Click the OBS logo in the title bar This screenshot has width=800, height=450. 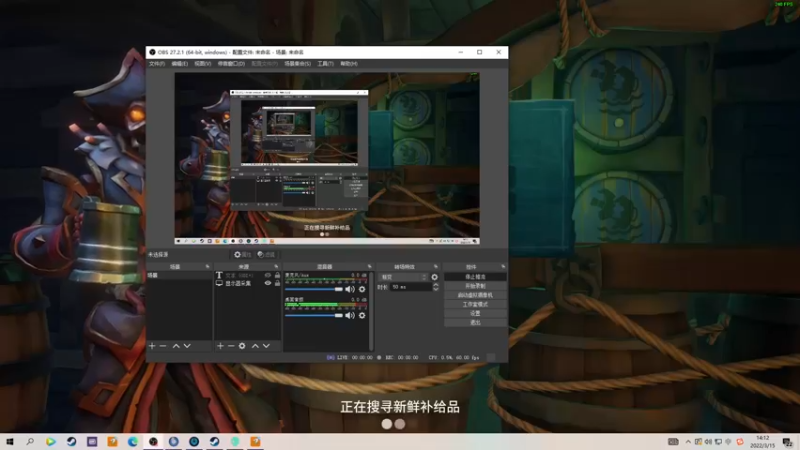tap(152, 52)
